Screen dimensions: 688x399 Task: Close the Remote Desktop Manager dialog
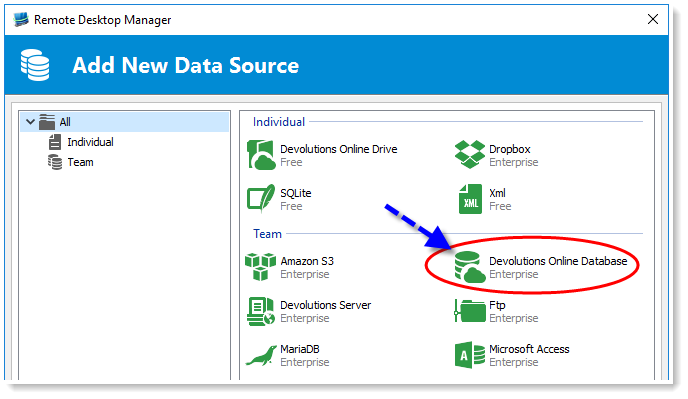(653, 19)
